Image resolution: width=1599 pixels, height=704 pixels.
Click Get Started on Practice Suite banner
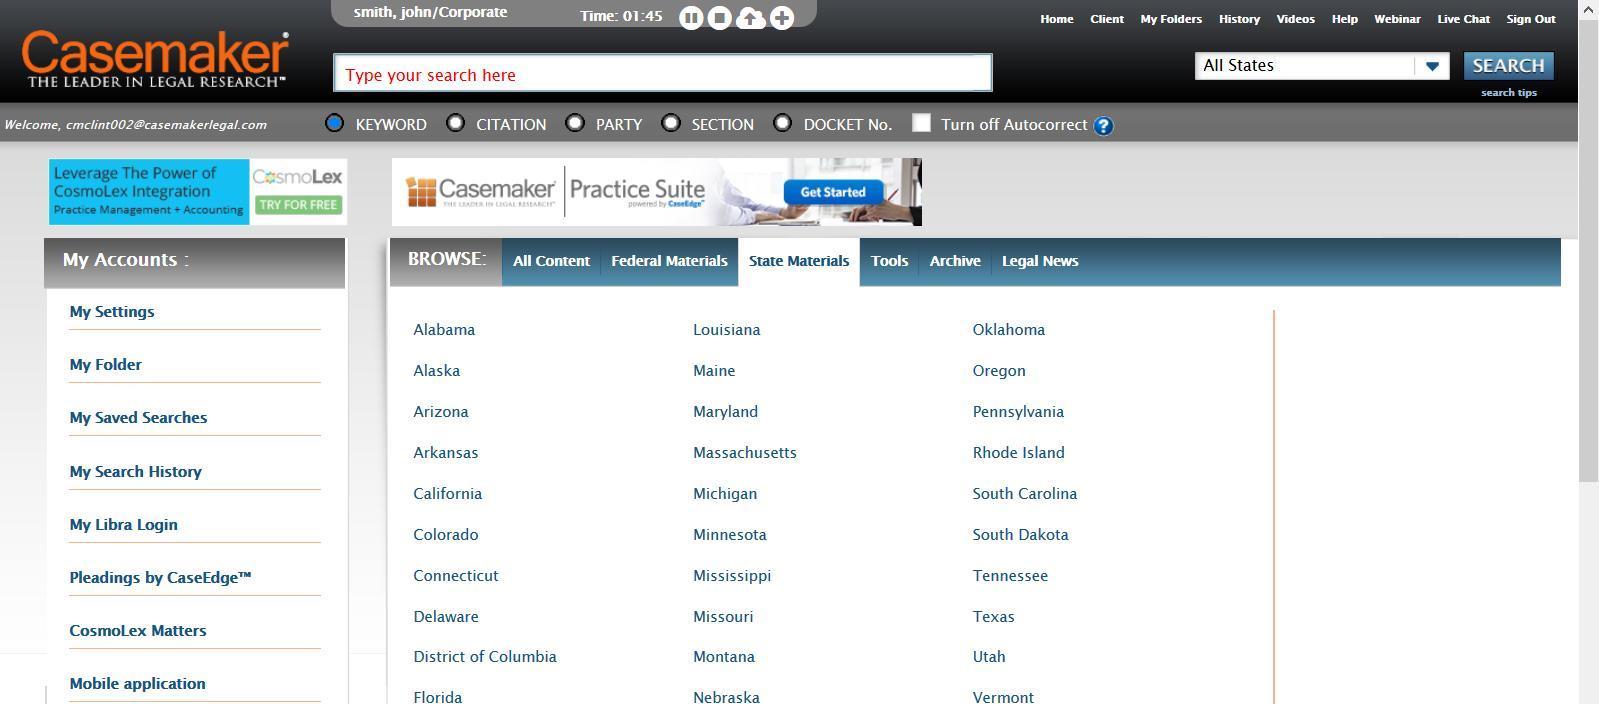(832, 192)
